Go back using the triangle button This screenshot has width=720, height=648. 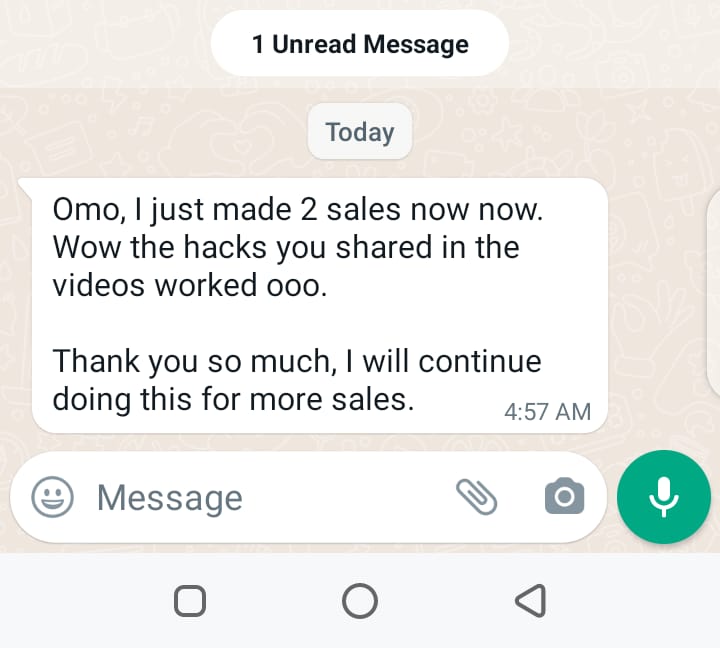(x=530, y=601)
